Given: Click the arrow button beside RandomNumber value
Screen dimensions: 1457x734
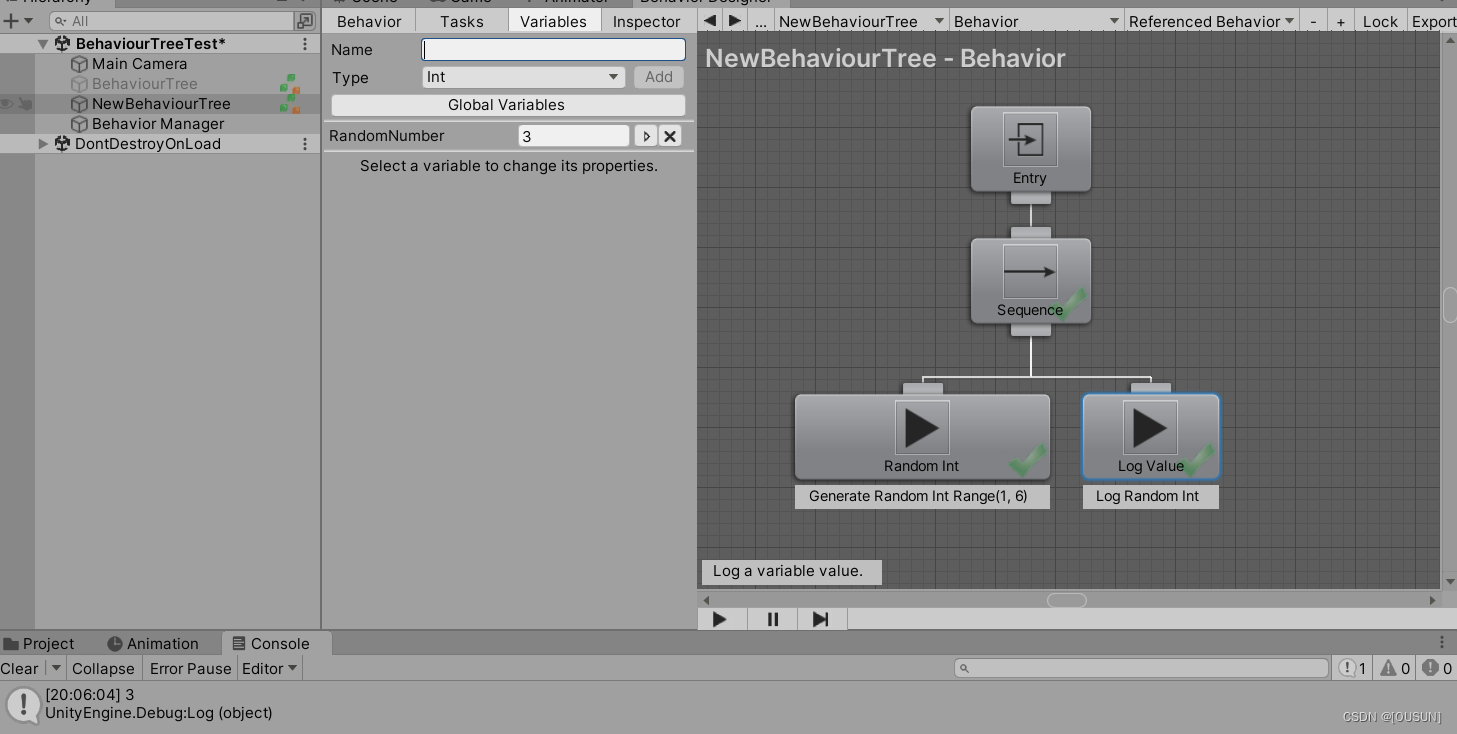Looking at the screenshot, I should 646,136.
